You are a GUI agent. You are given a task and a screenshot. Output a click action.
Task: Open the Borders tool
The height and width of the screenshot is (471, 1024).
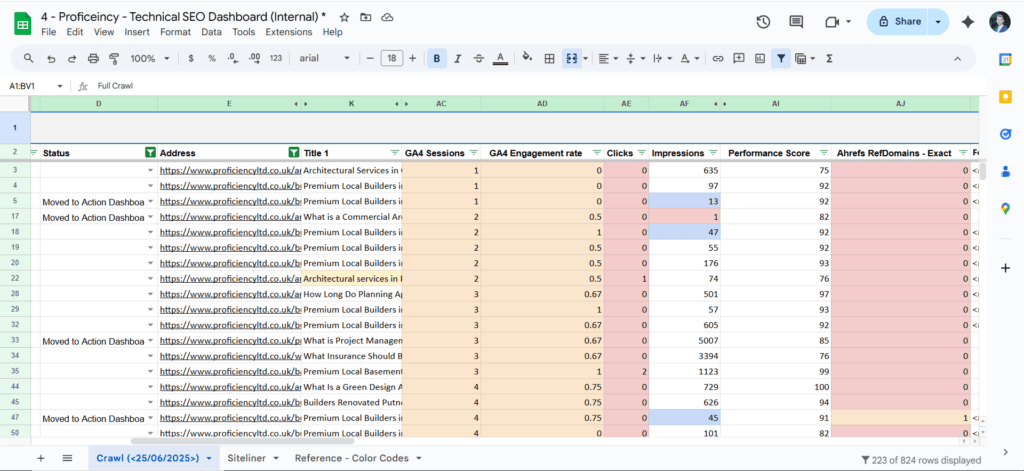coord(549,59)
